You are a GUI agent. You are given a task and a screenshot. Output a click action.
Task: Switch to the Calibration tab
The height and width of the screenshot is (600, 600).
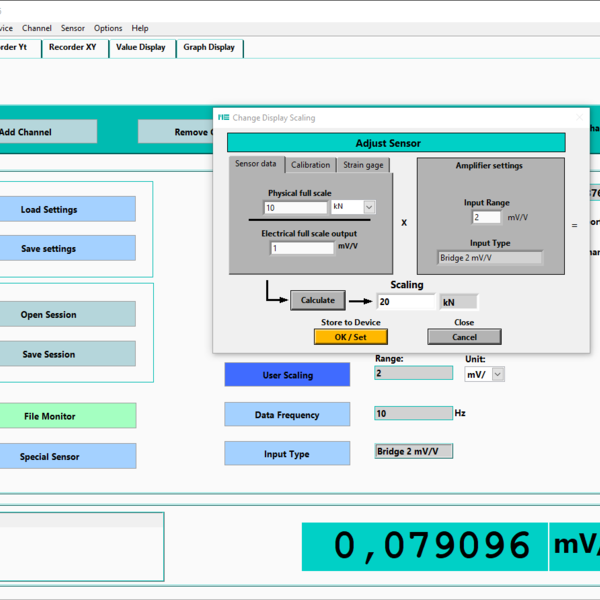coord(310,165)
